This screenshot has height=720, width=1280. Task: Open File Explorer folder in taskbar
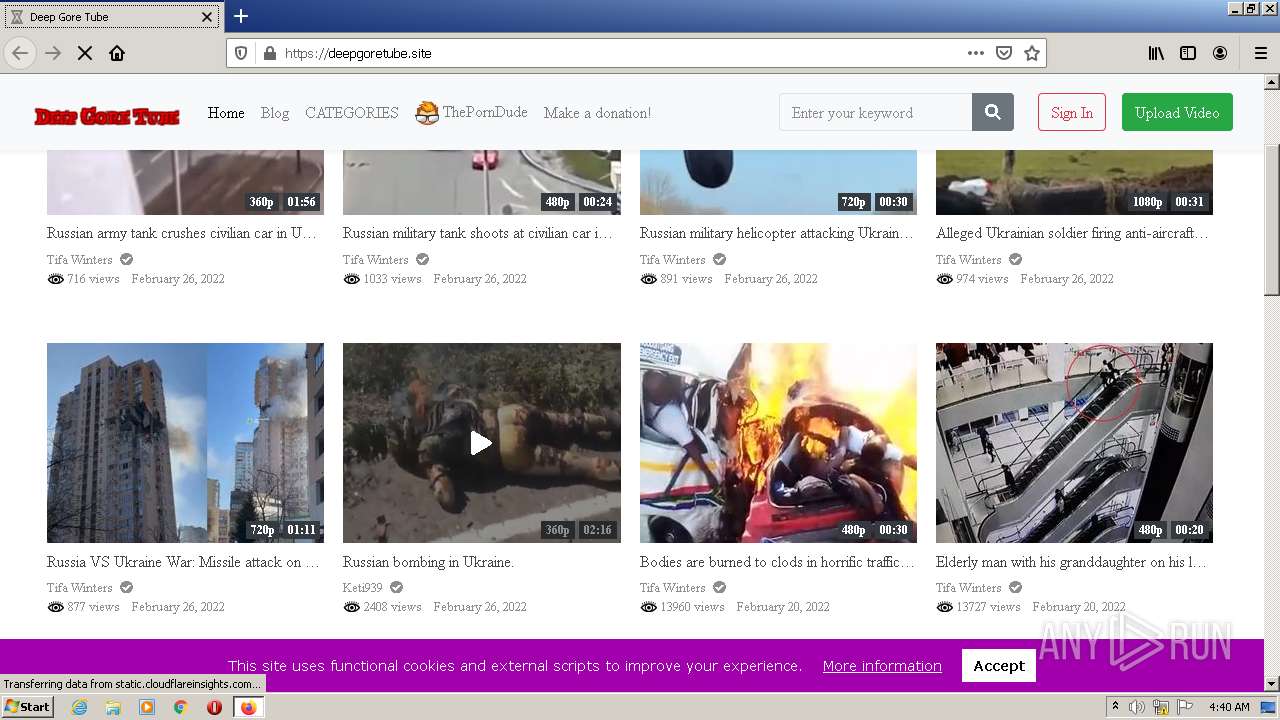(x=113, y=707)
